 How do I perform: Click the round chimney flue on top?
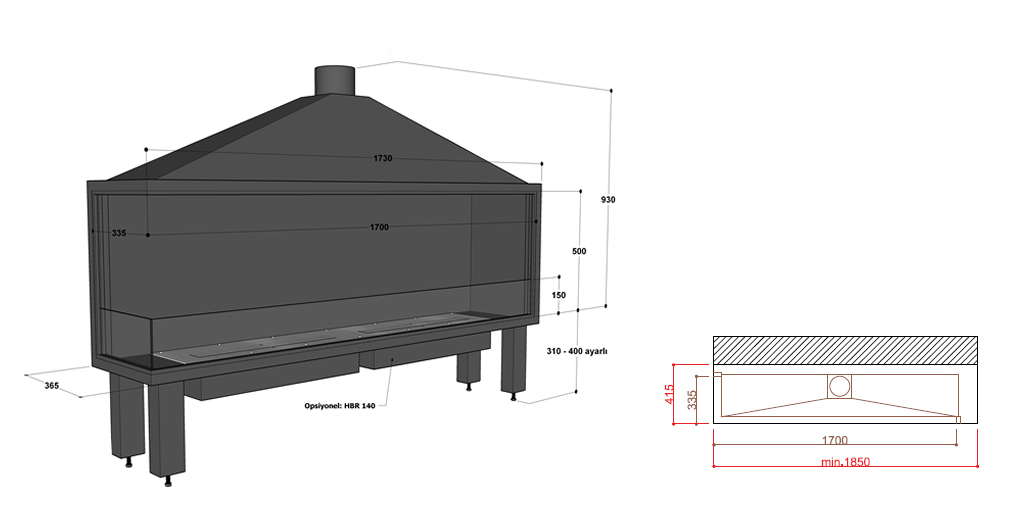click(x=335, y=81)
